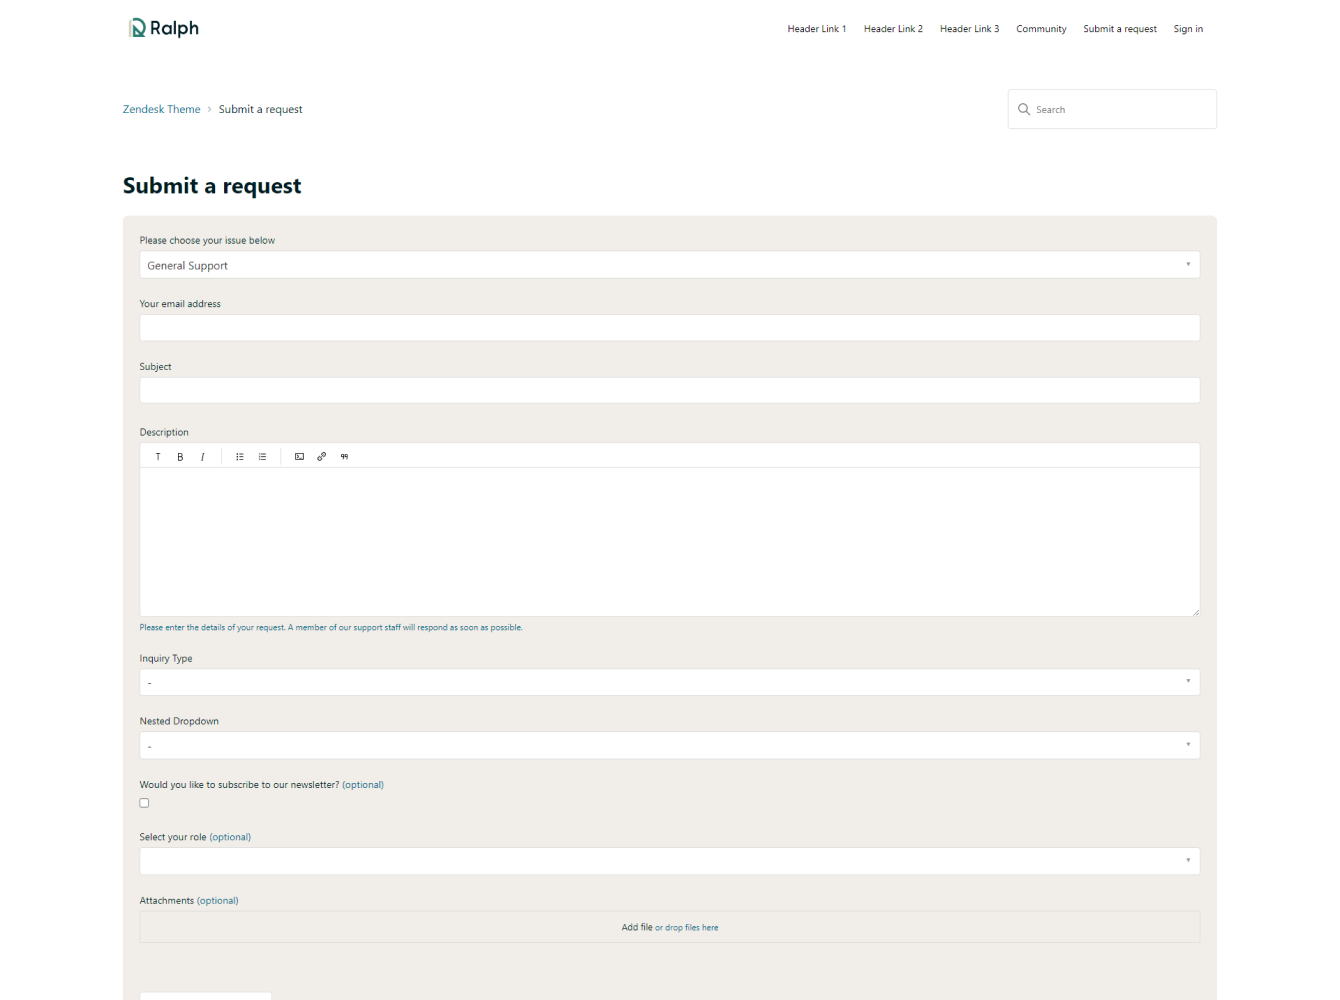The height and width of the screenshot is (1000, 1340).
Task: Check the newsletter subscription checkbox
Action: (x=144, y=803)
